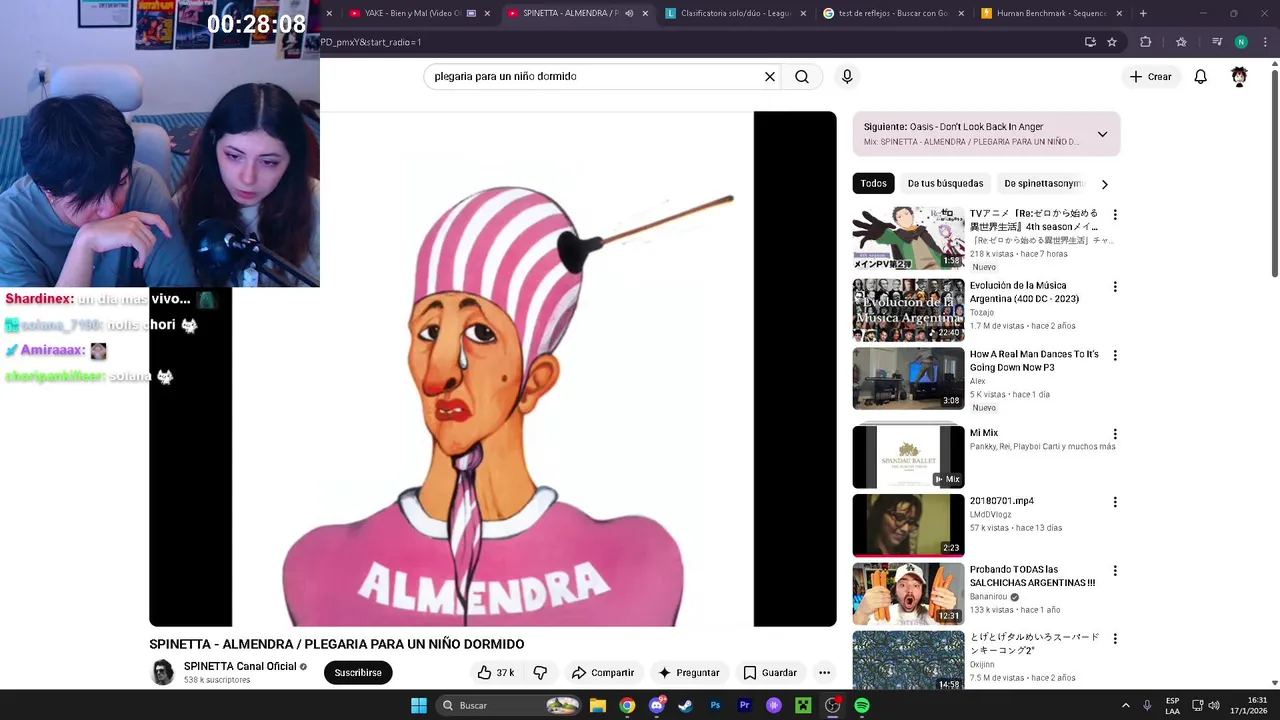Open Steam from the taskbar

pyautogui.click(x=685, y=705)
